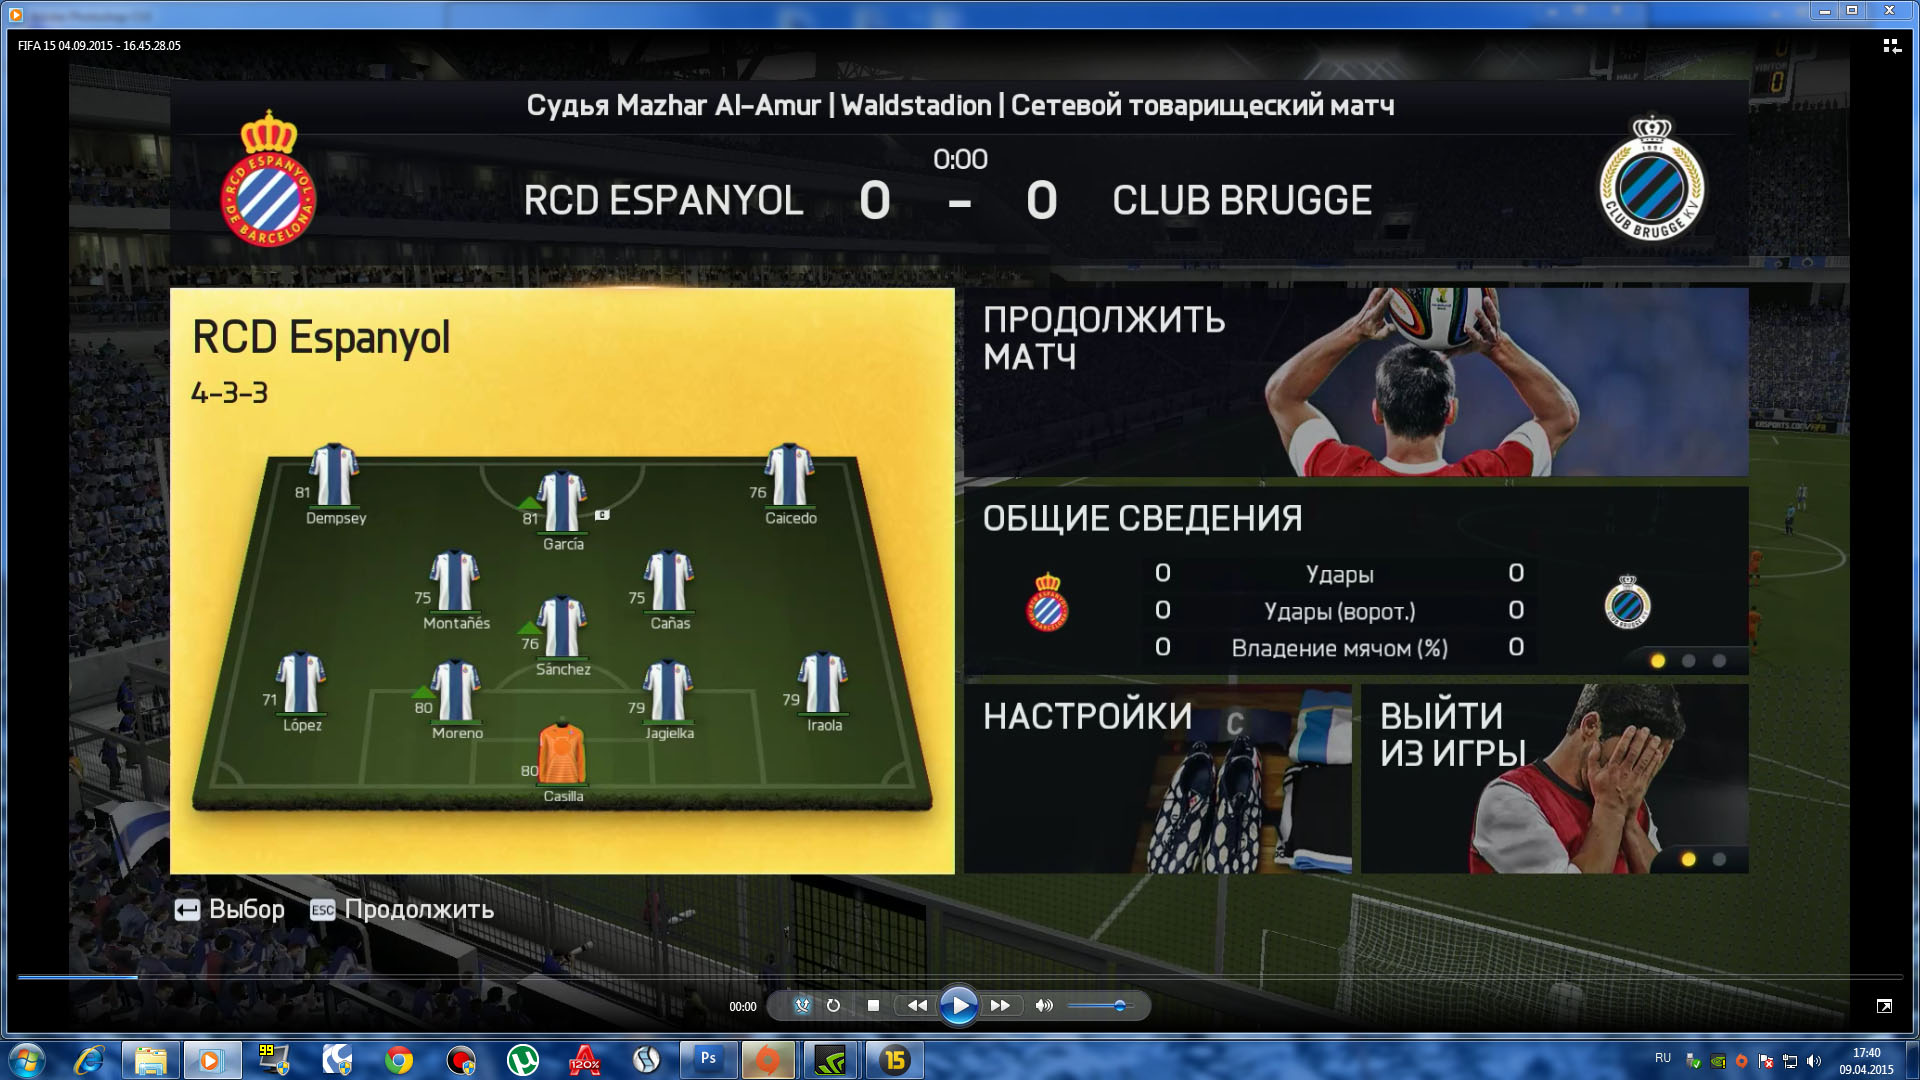Viewport: 1920px width, 1080px height.
Task: Select ПРОДОЛЖИТЬ МАТЧ tile
Action: [1356, 382]
